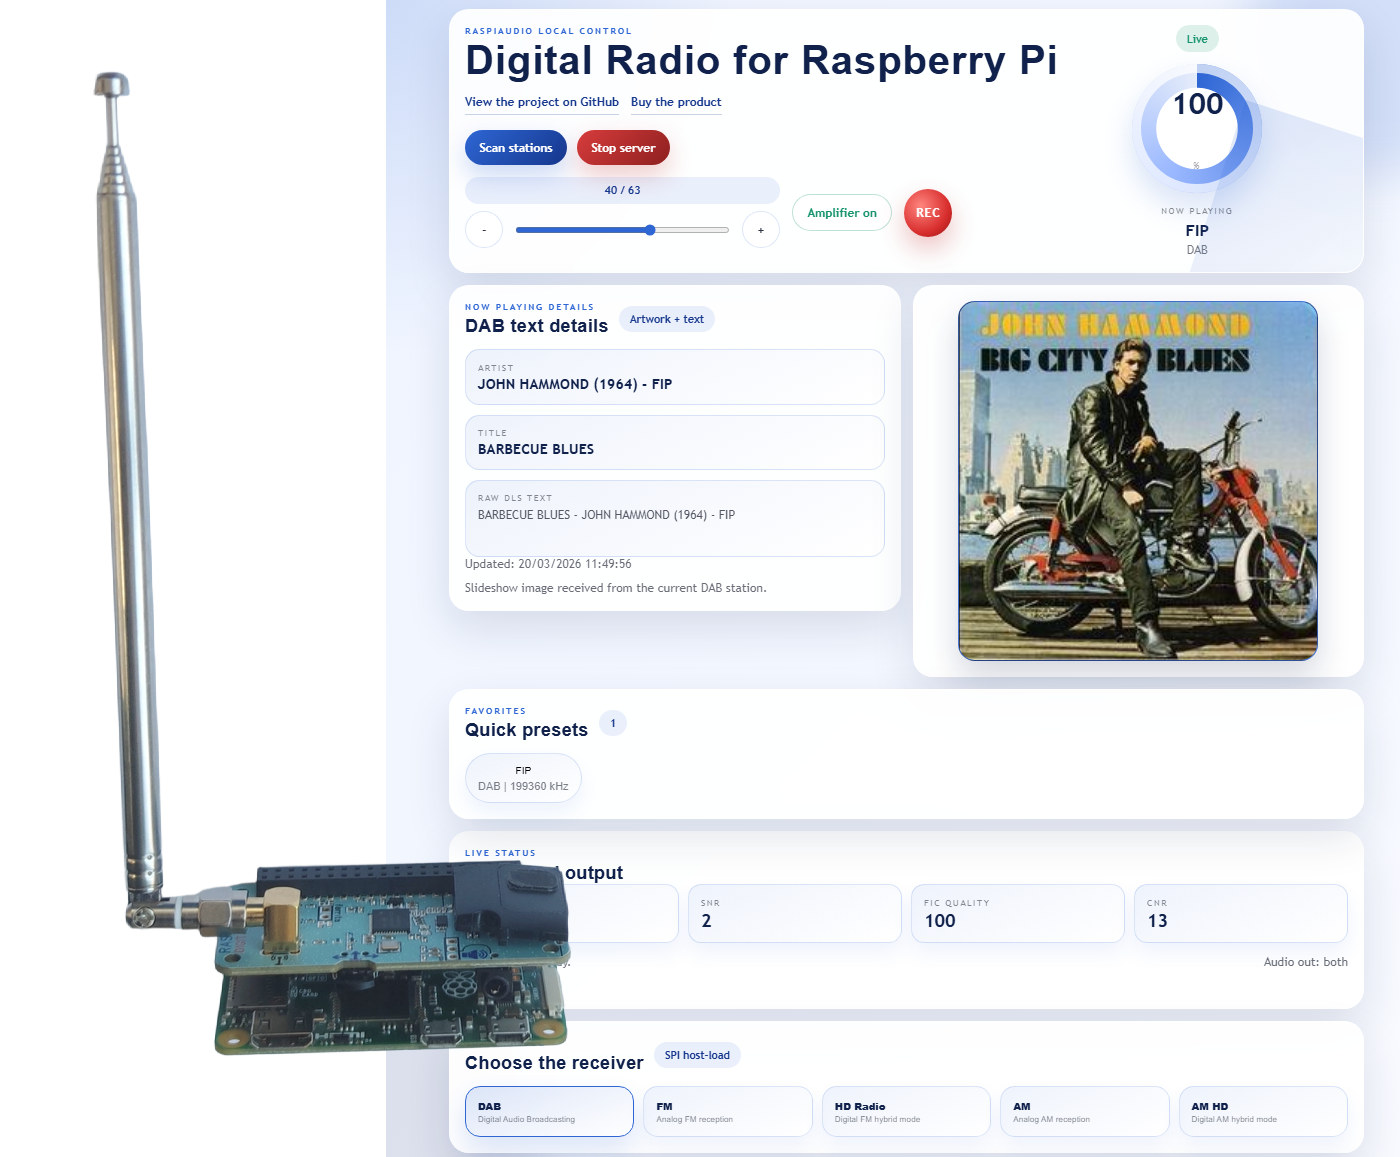Click the SPI host-load badge
This screenshot has height=1157, width=1400.
coord(697,1055)
